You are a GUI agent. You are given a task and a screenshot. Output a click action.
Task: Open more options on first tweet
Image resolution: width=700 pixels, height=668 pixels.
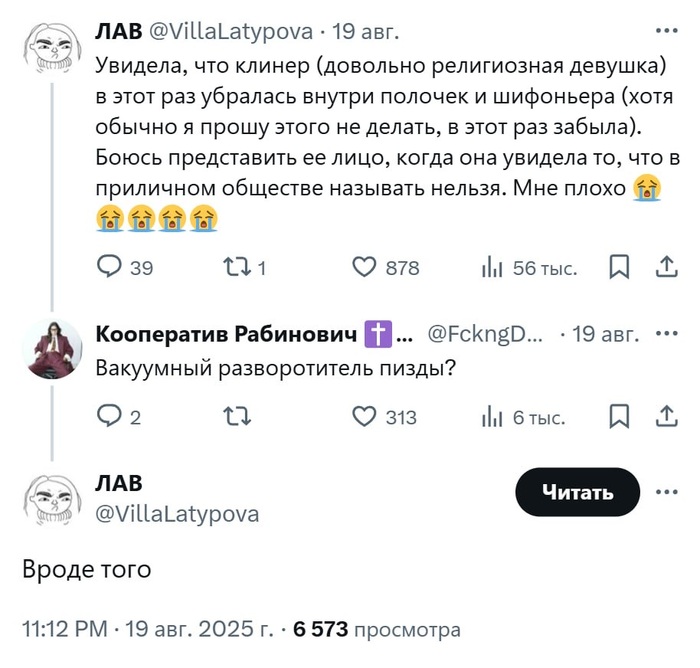667,31
